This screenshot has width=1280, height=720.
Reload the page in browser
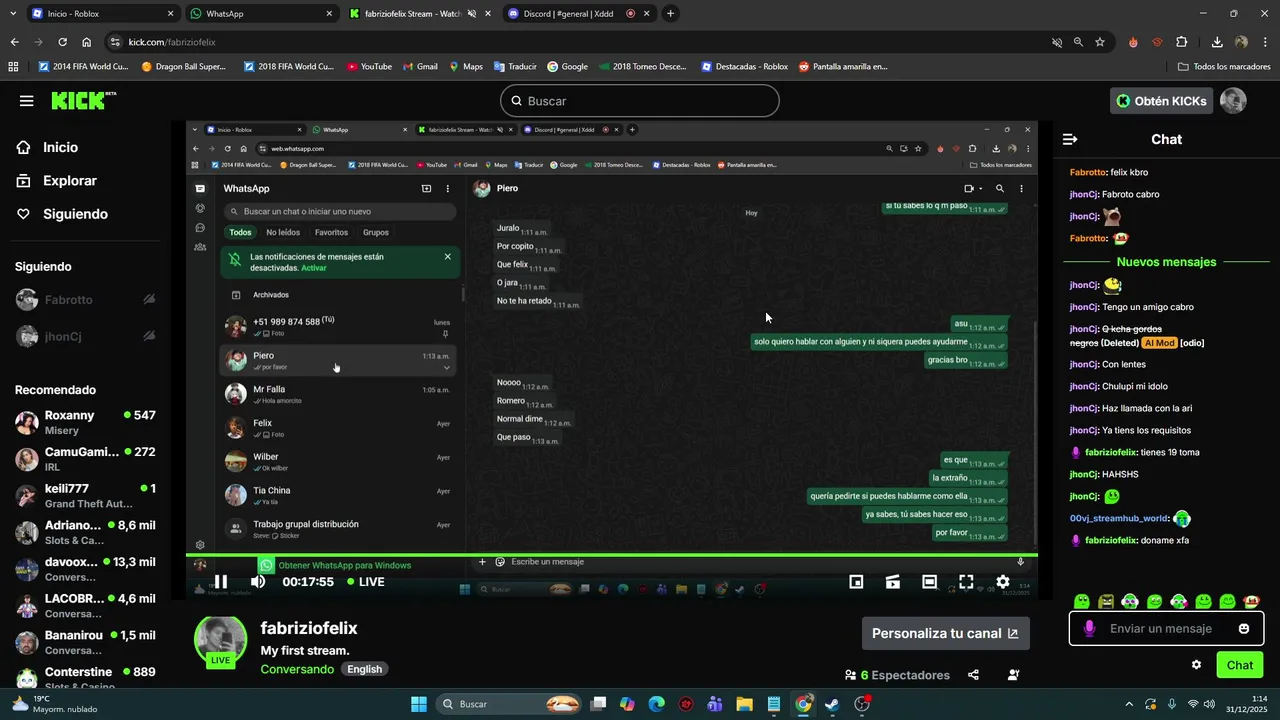(x=62, y=42)
